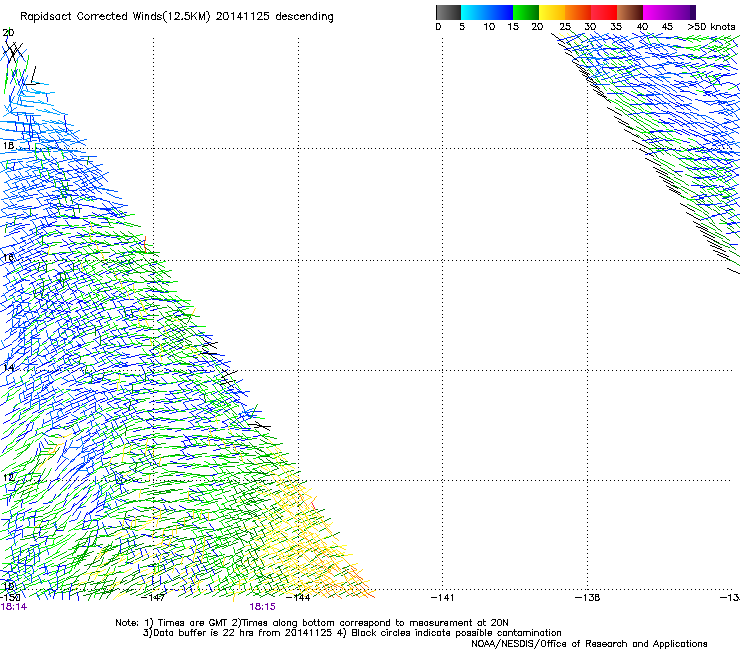The image size is (740, 650).
Task: Click the latitude label 20 at top left
Action: click(x=8, y=33)
